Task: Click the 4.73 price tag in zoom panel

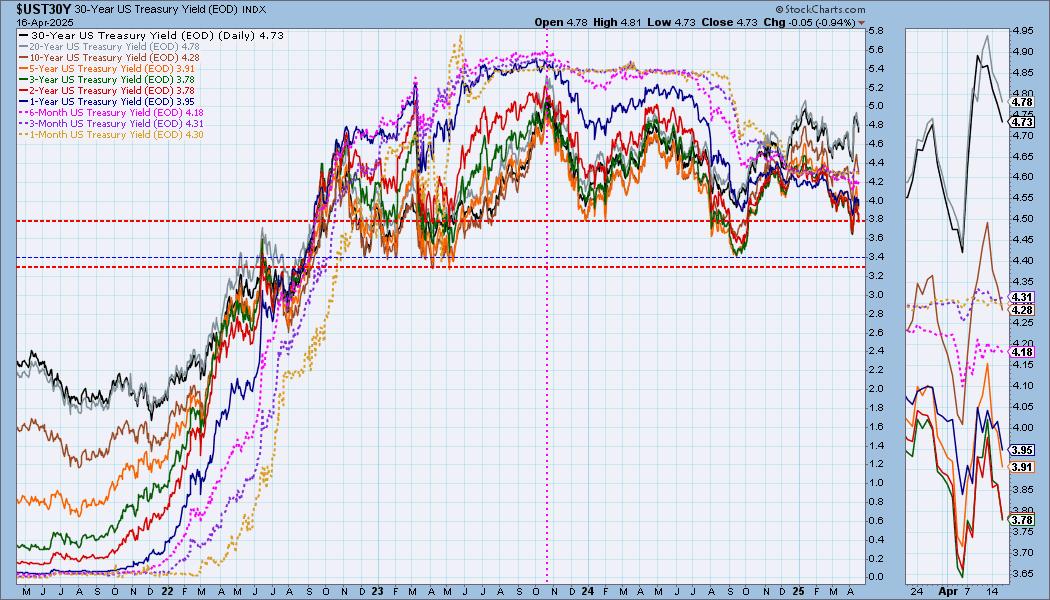Action: click(1022, 122)
